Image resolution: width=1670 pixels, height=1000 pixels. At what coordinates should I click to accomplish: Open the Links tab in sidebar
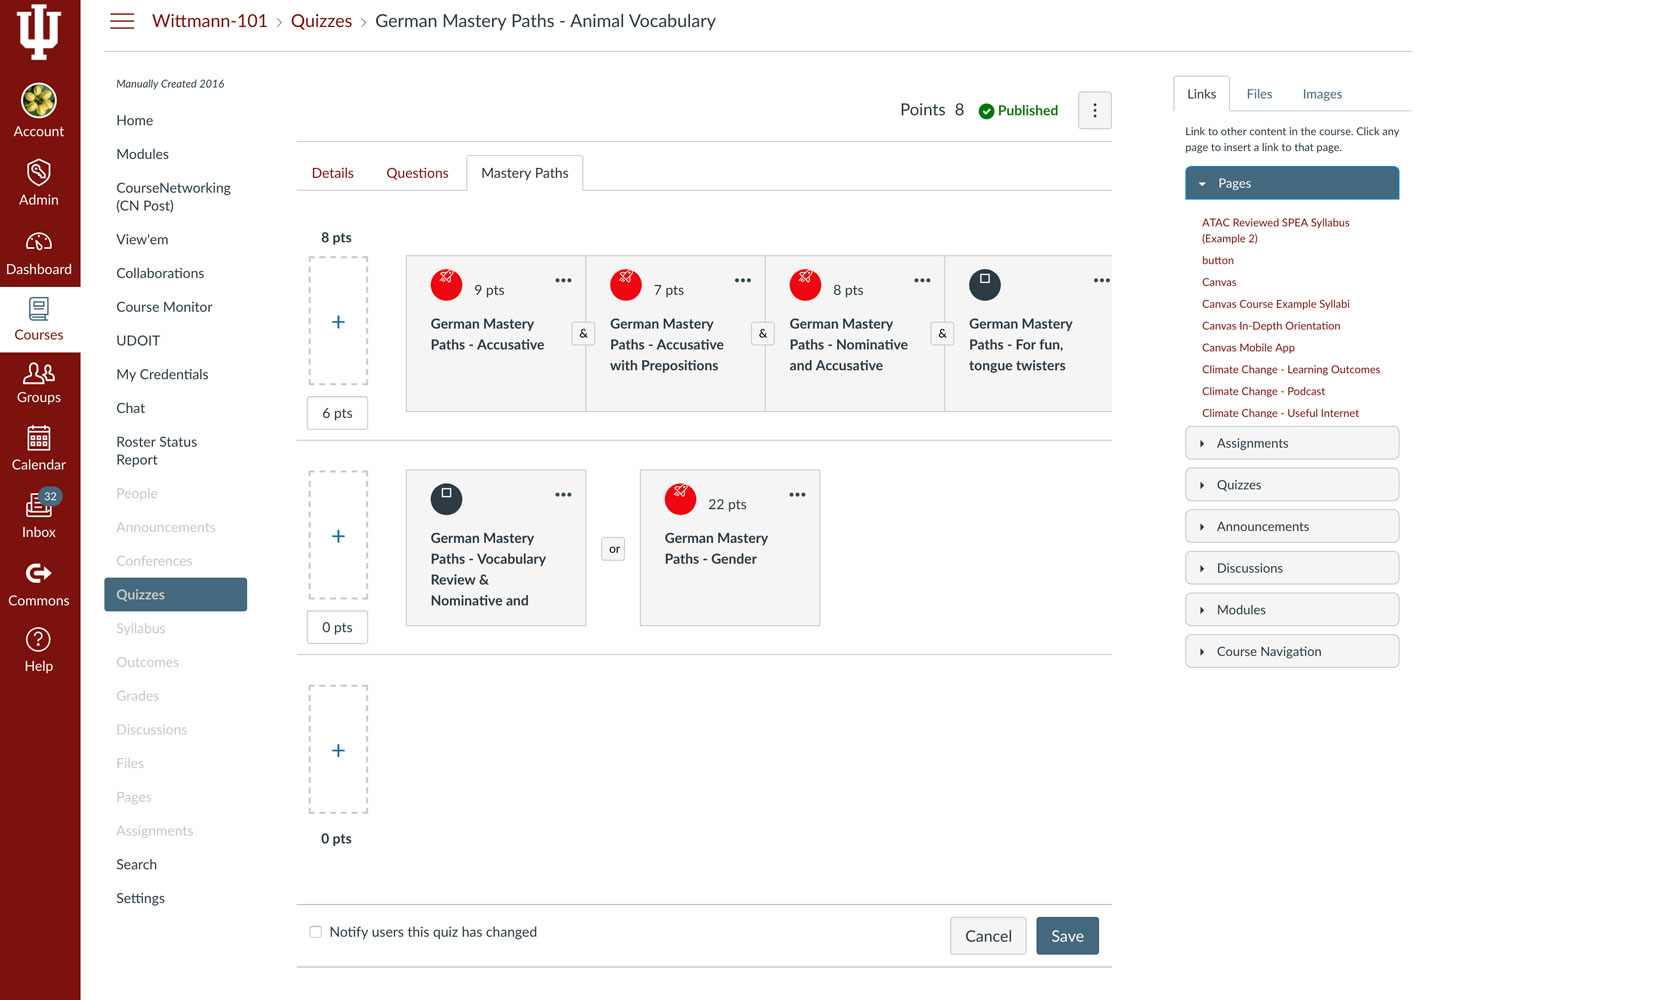1202,94
